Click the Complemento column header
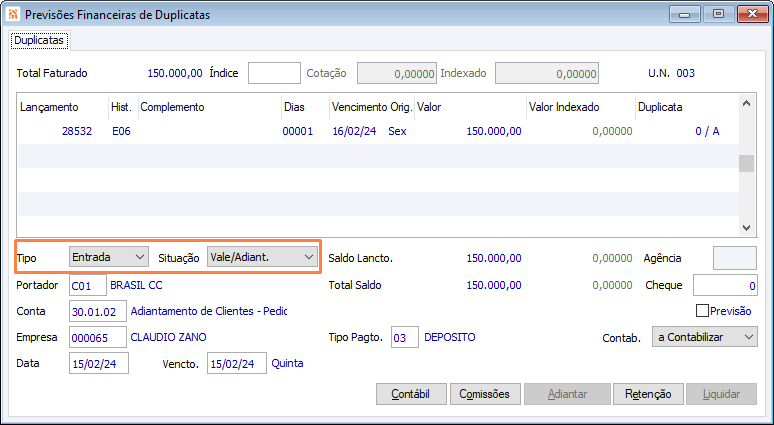Image resolution: width=774 pixels, height=425 pixels. pyautogui.click(x=210, y=107)
